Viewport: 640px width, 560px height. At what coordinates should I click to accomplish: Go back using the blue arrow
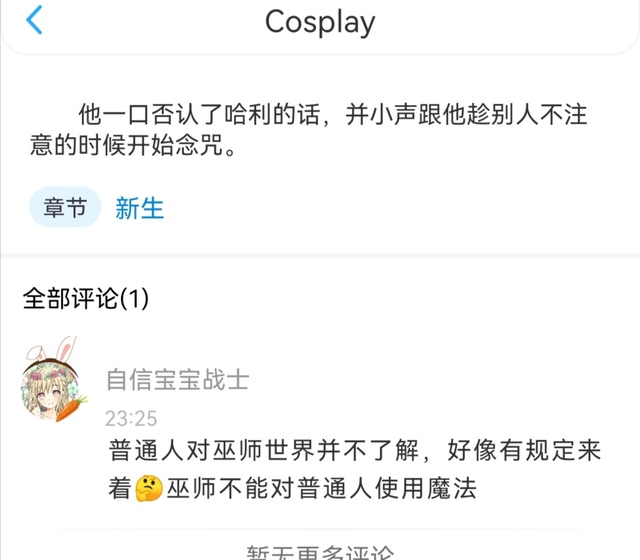(x=34, y=20)
